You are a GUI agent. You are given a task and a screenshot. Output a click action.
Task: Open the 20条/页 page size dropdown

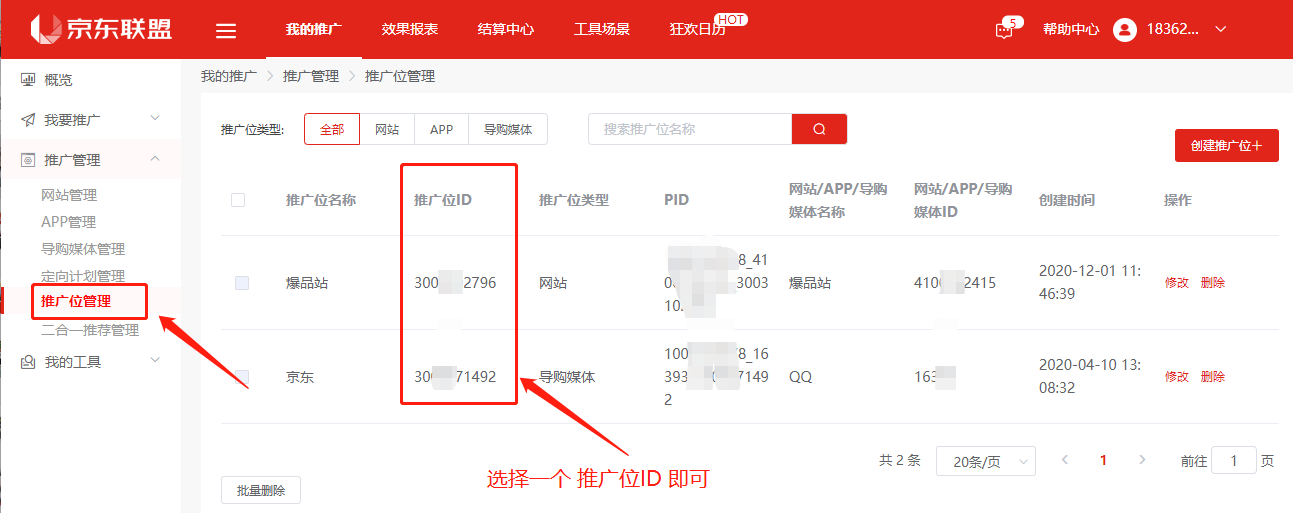pos(986,462)
